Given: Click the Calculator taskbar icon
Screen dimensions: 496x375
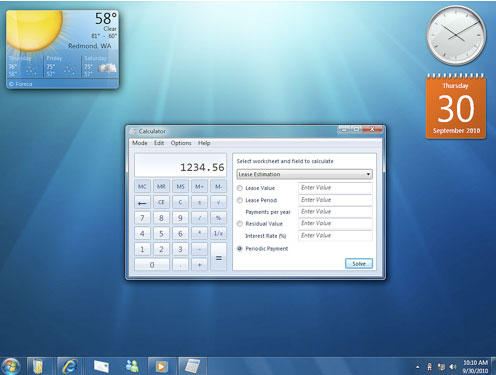Looking at the screenshot, I should coord(192,366).
